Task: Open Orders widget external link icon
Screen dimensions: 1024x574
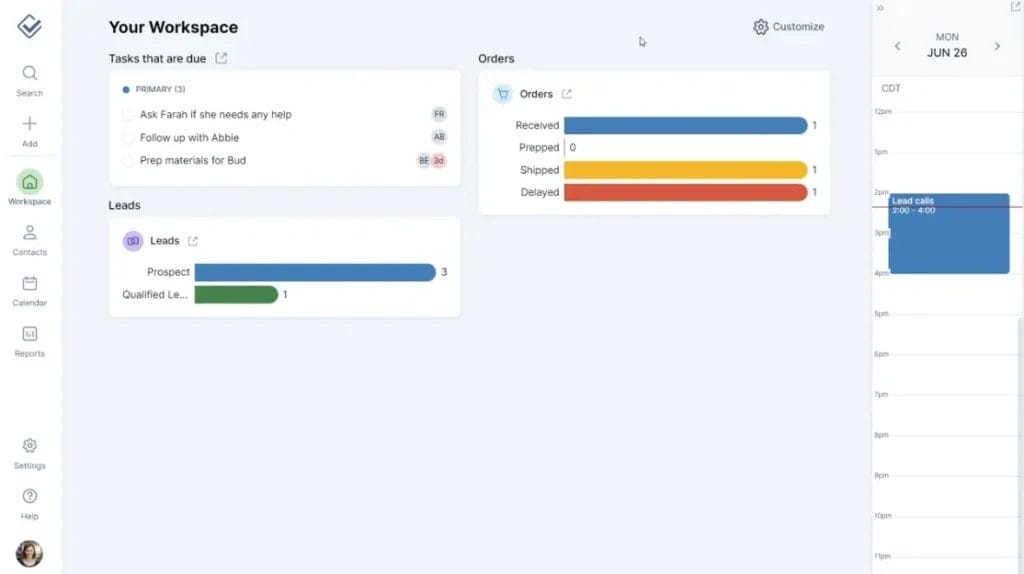Action: 567,94
